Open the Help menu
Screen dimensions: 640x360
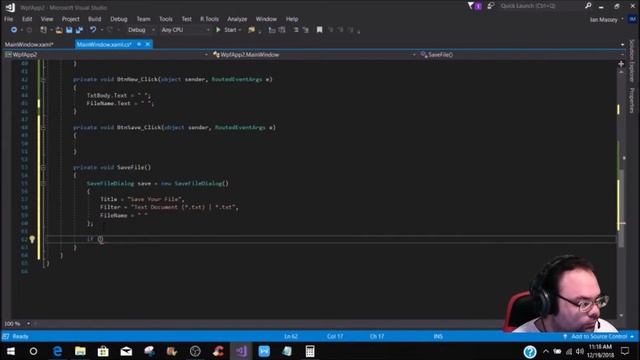point(292,19)
